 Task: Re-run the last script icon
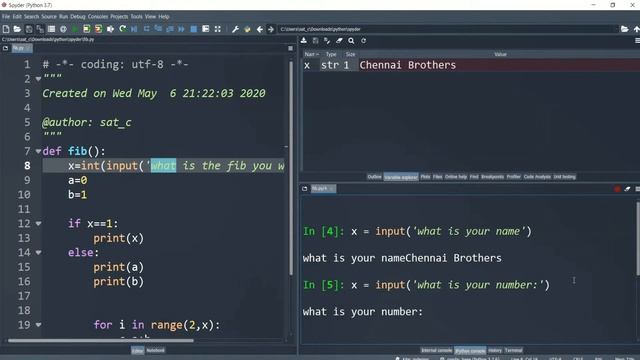[x=122, y=29]
